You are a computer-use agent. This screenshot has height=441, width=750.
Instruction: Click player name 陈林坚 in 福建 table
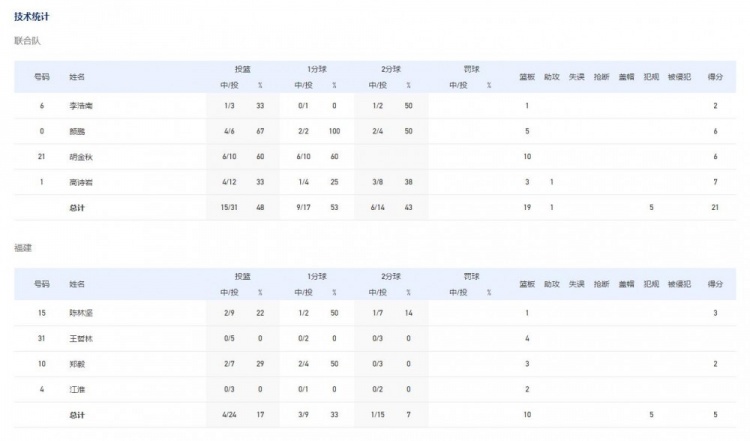tap(81, 313)
